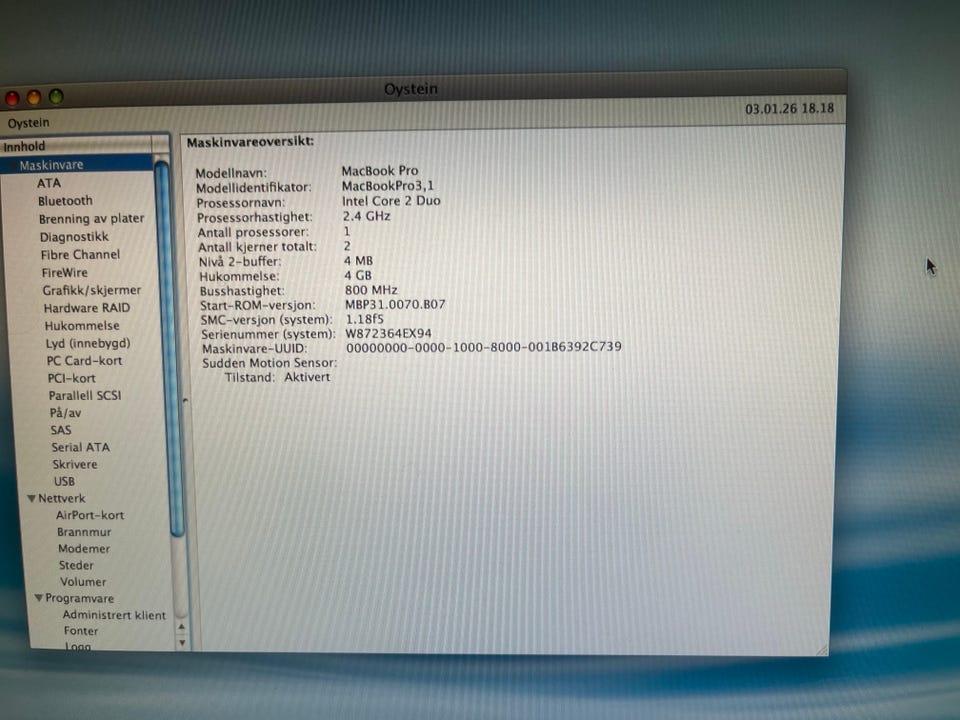Screen dimensions: 960x720
Task: Click the SMC version 1.18f5
Action: pyautogui.click(x=364, y=319)
